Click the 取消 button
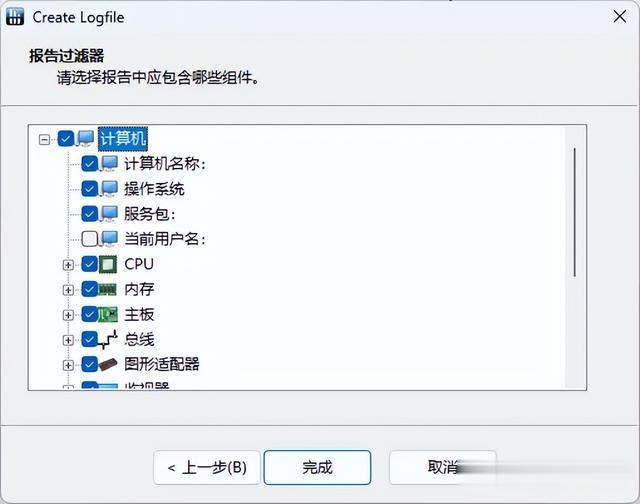The width and height of the screenshot is (640, 504). click(x=443, y=467)
